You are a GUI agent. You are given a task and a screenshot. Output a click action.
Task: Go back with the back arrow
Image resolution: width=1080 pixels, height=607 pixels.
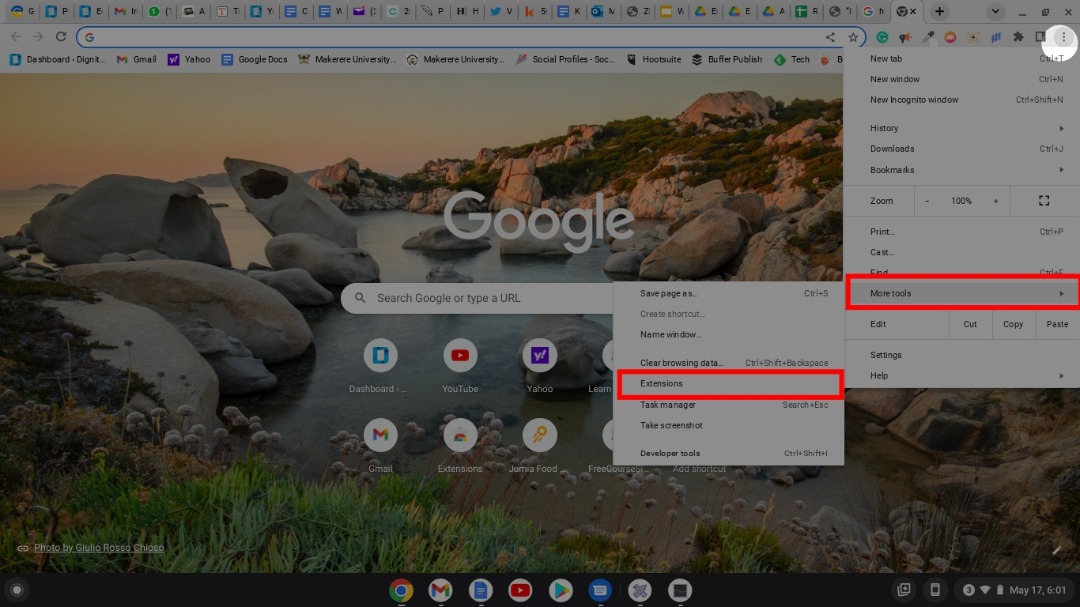pos(16,37)
